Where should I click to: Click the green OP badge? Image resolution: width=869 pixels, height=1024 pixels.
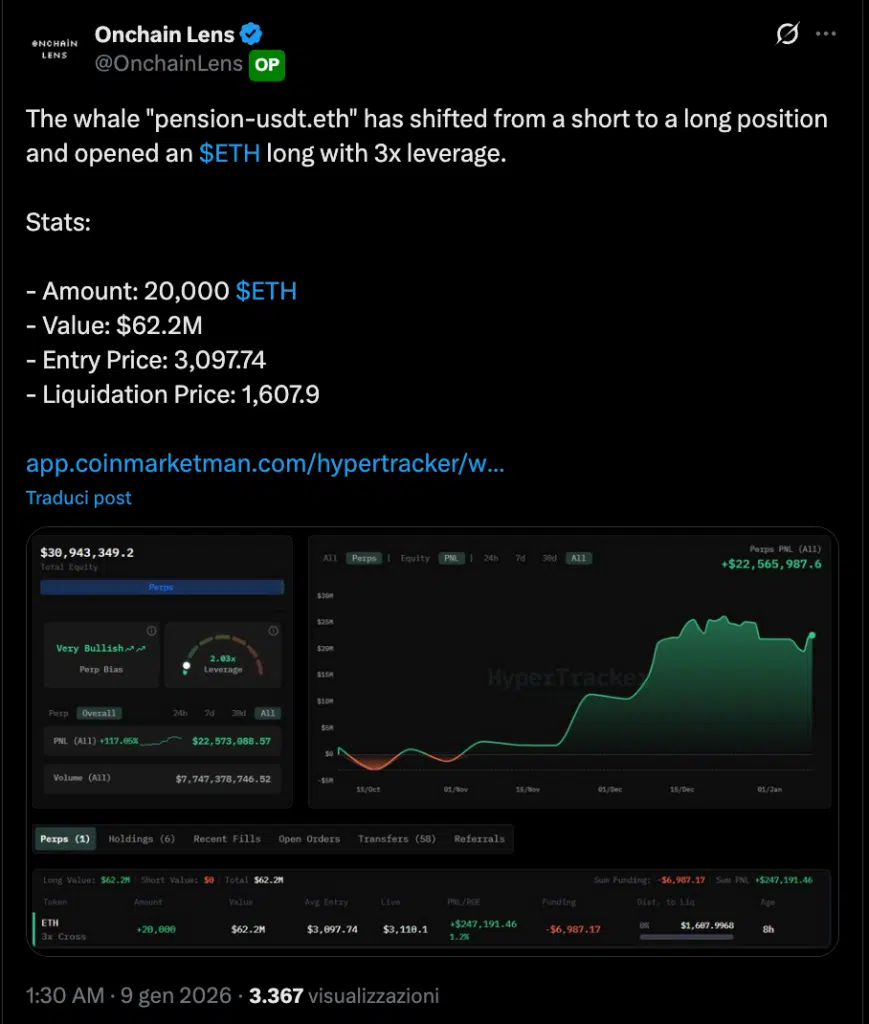265,64
